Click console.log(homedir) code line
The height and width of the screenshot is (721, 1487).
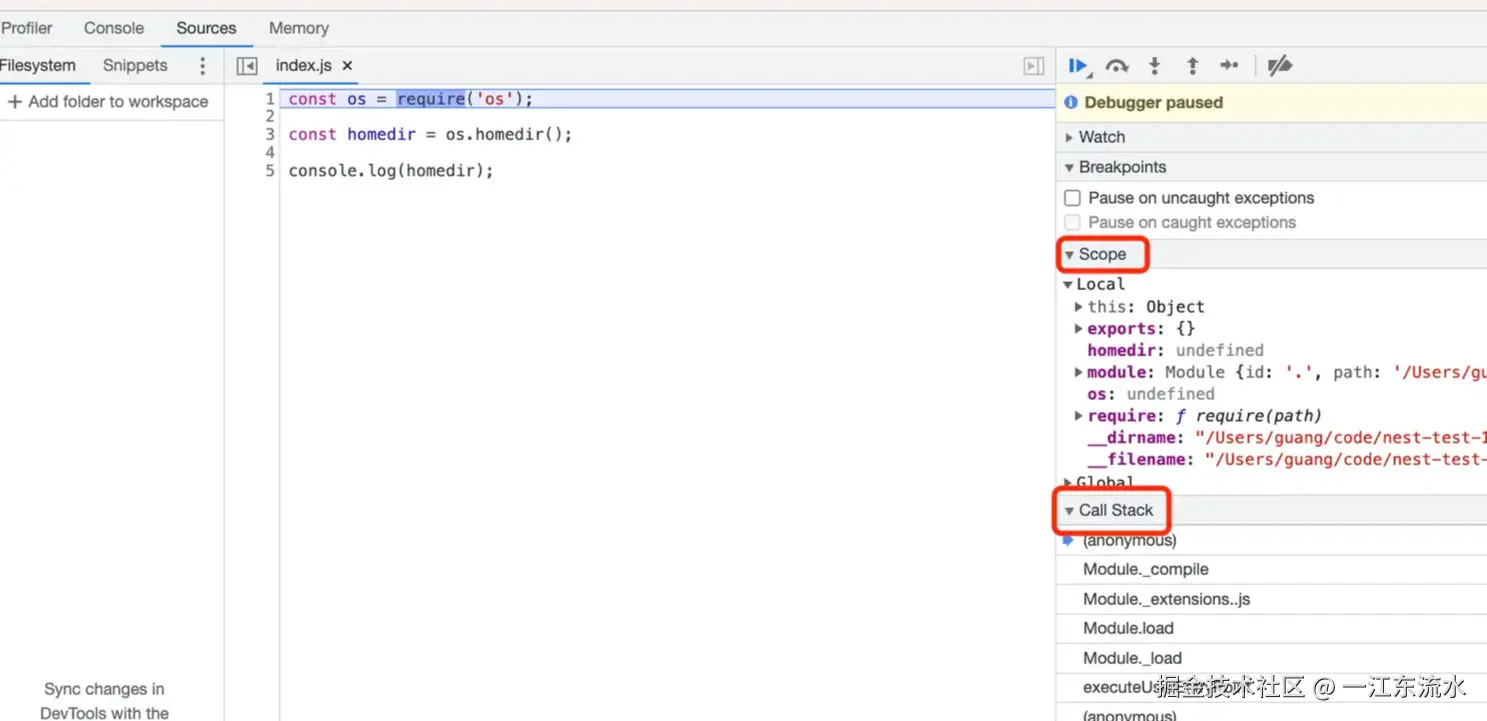click(x=391, y=170)
